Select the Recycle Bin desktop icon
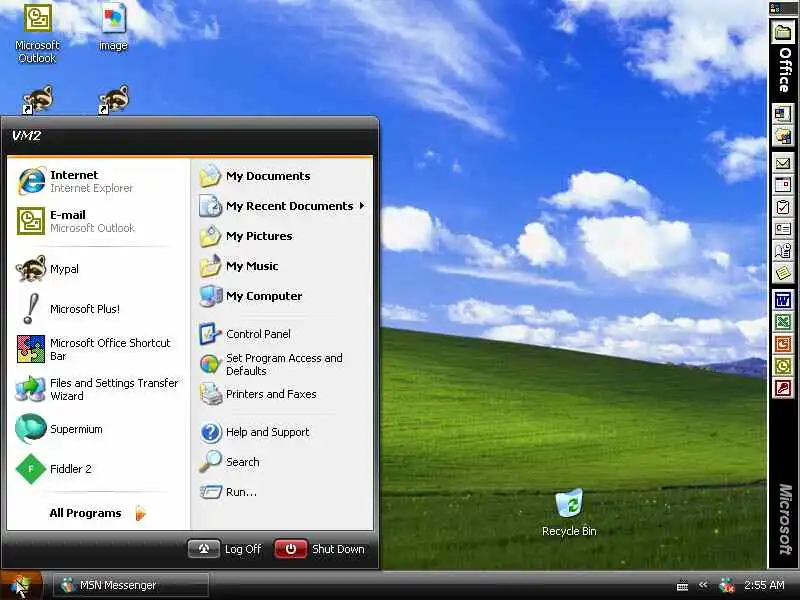 [x=569, y=512]
